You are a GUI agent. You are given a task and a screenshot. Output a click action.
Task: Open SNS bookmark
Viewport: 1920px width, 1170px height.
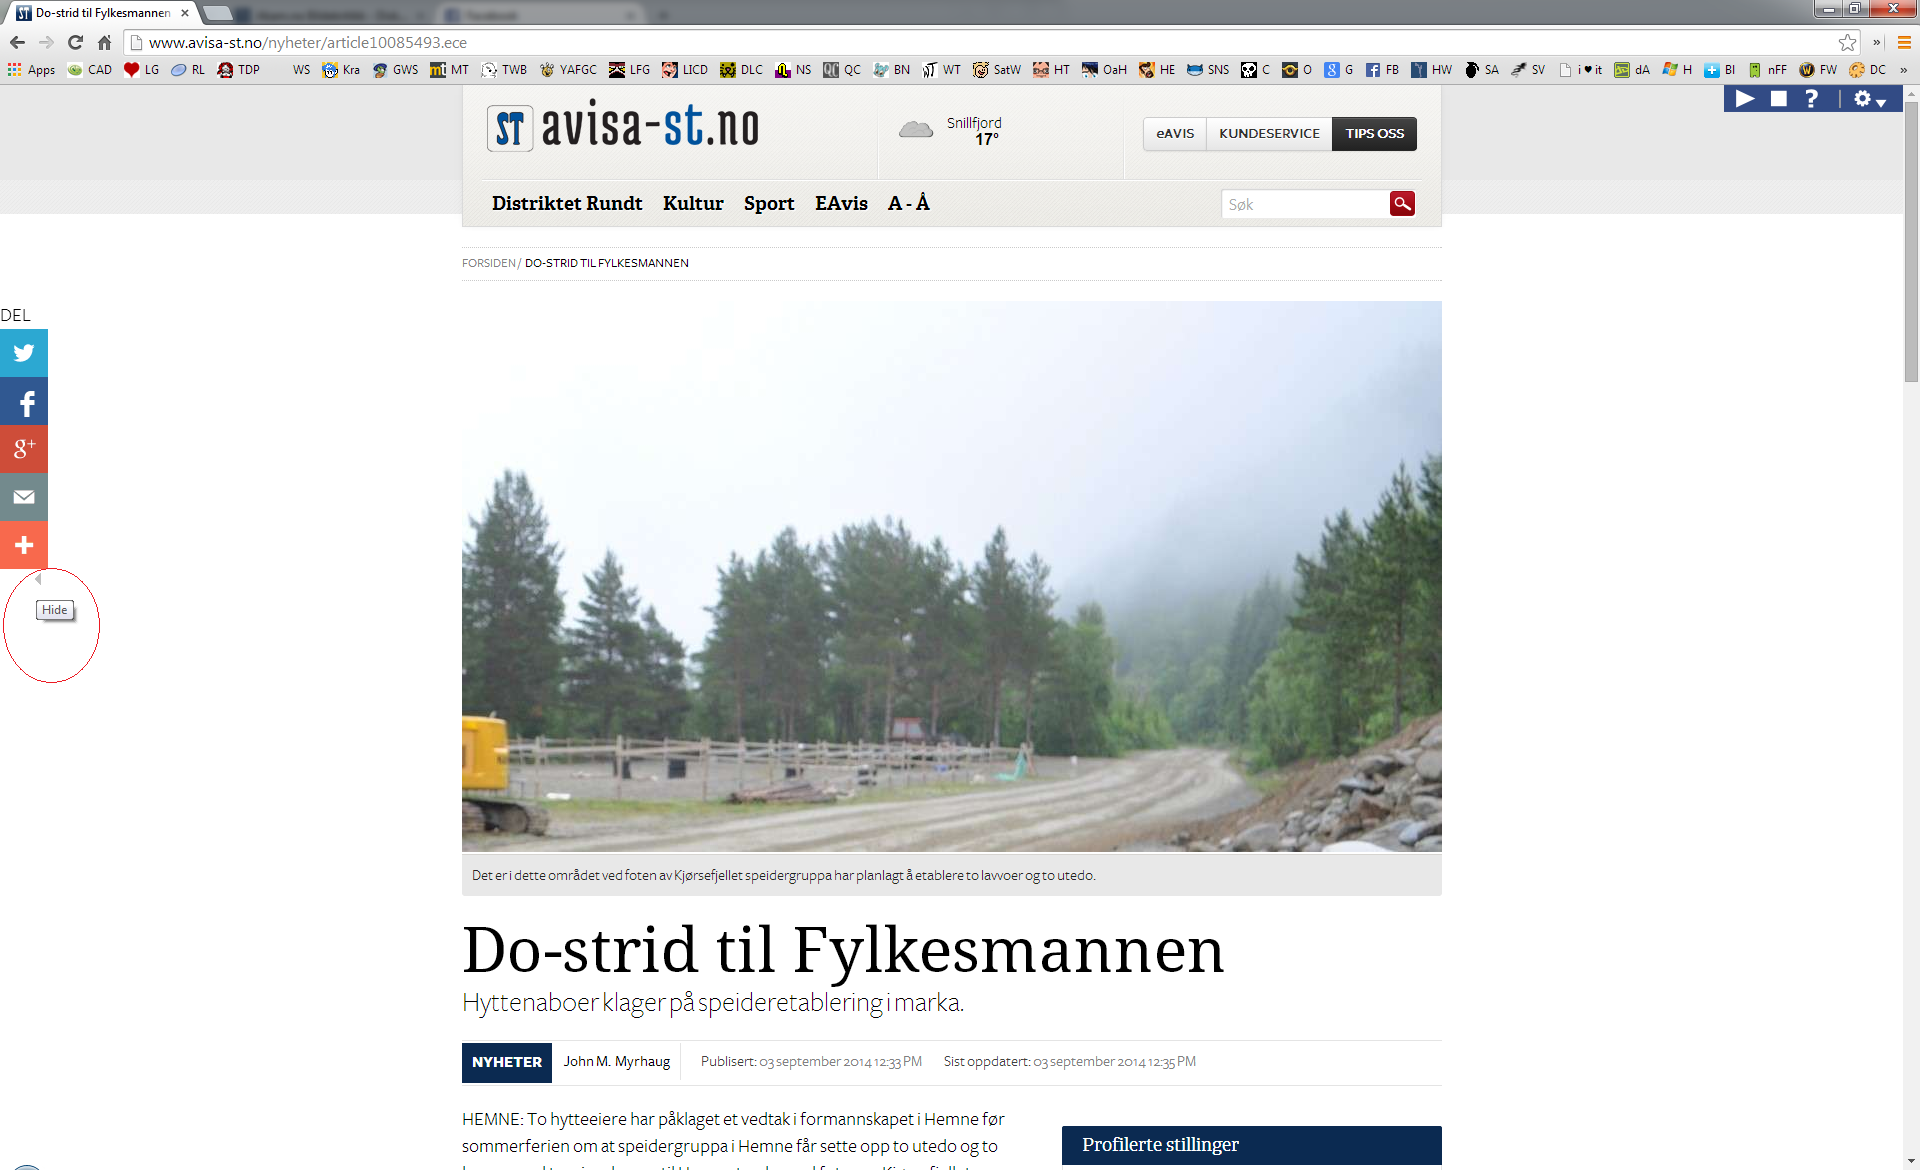(1208, 70)
